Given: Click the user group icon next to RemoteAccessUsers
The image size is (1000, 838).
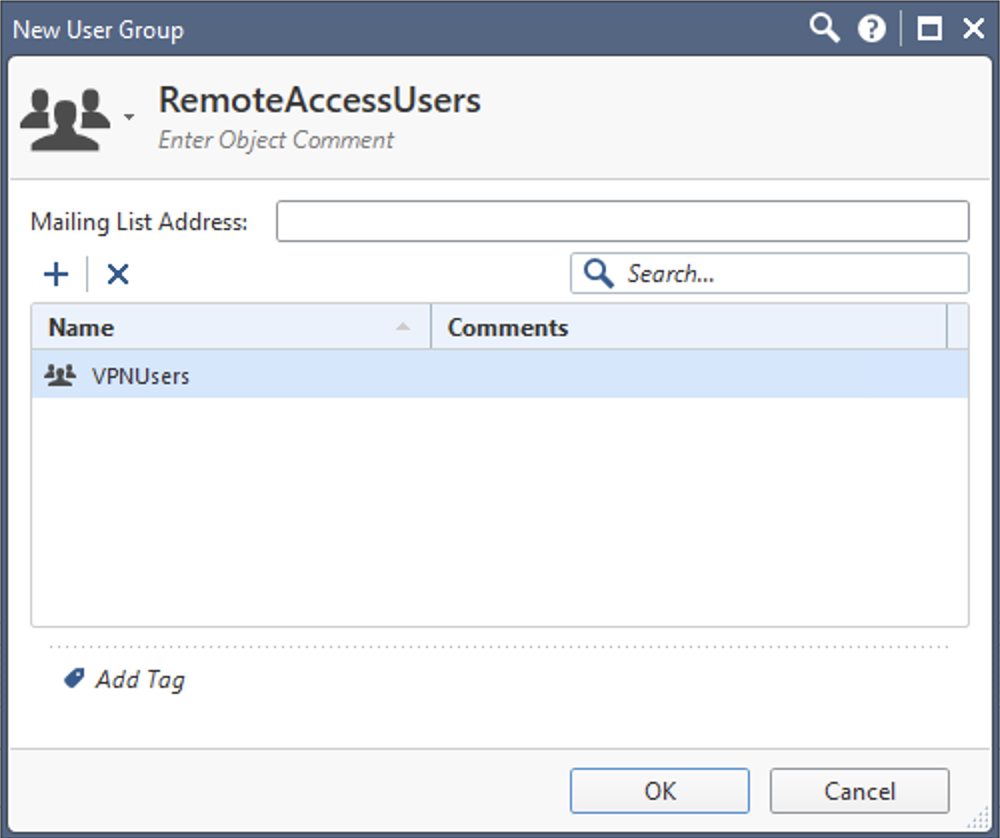Looking at the screenshot, I should point(65,113).
